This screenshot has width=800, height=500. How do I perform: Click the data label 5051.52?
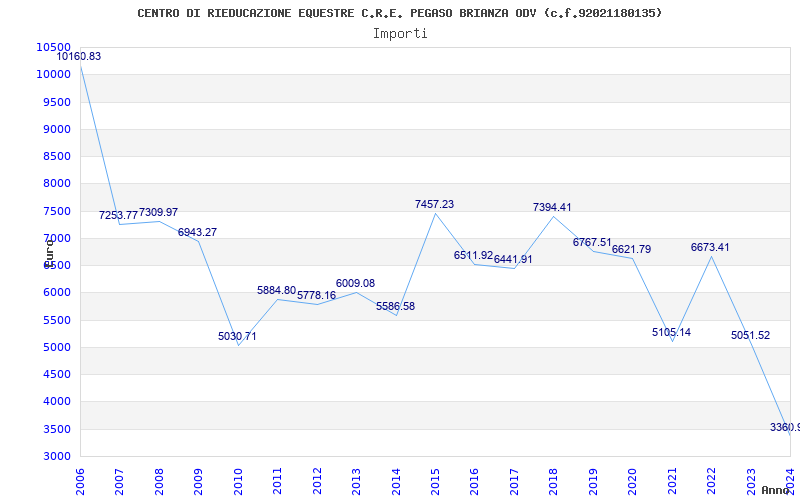tap(751, 335)
